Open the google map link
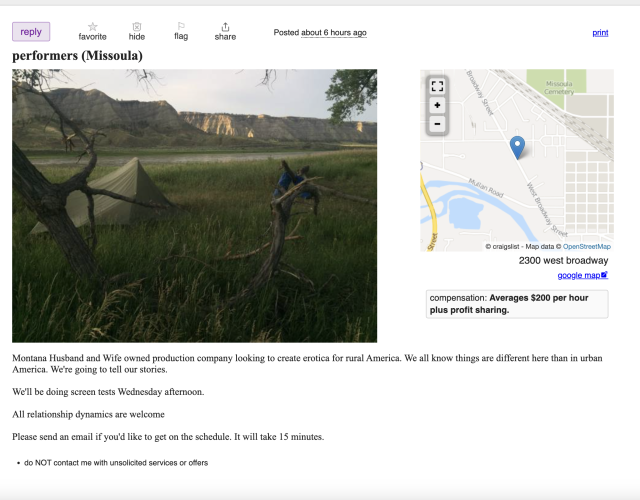 (x=582, y=275)
